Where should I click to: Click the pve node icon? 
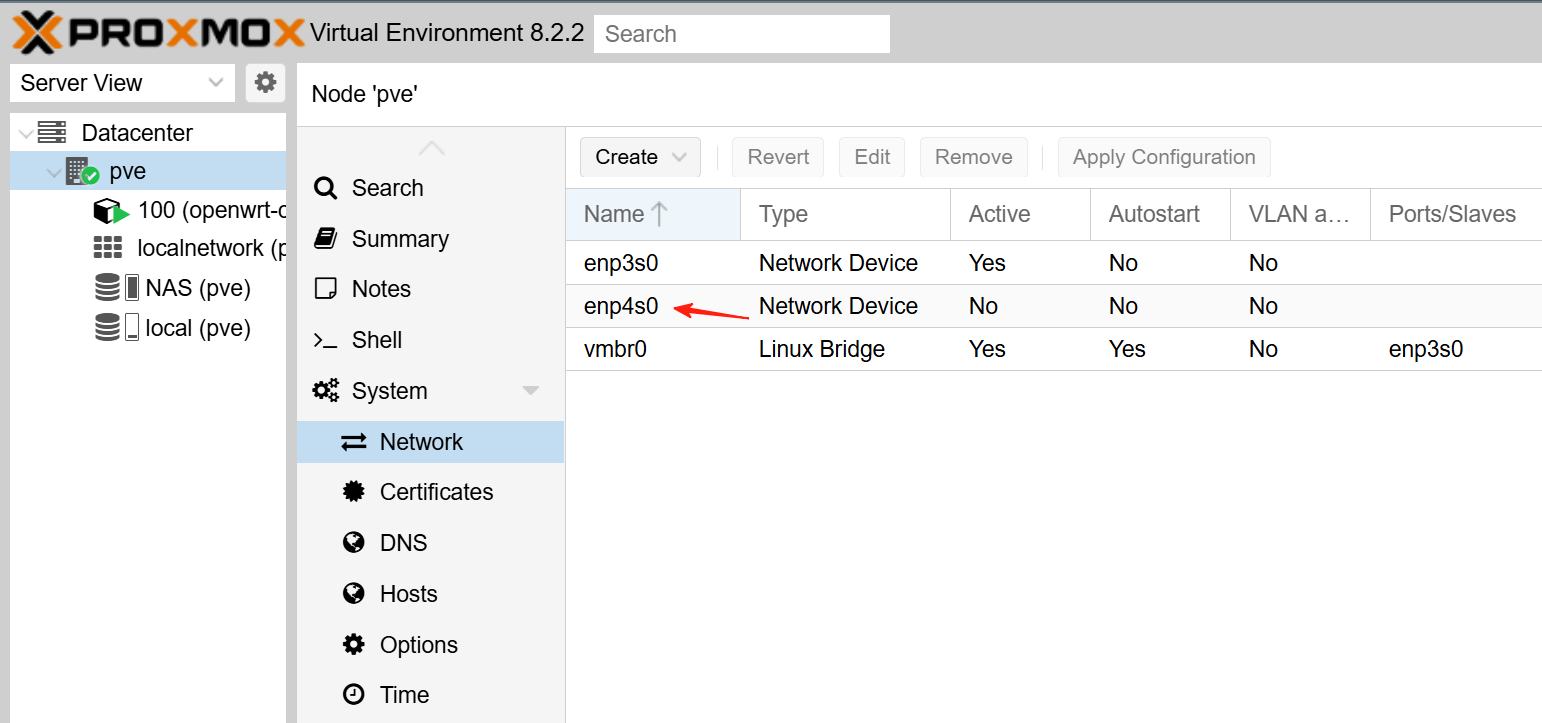(x=82, y=171)
